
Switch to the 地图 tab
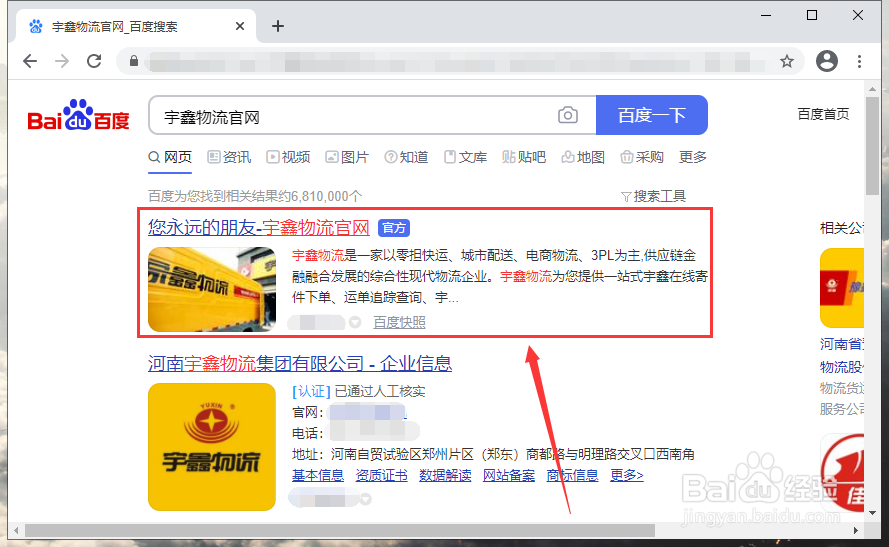tap(583, 157)
